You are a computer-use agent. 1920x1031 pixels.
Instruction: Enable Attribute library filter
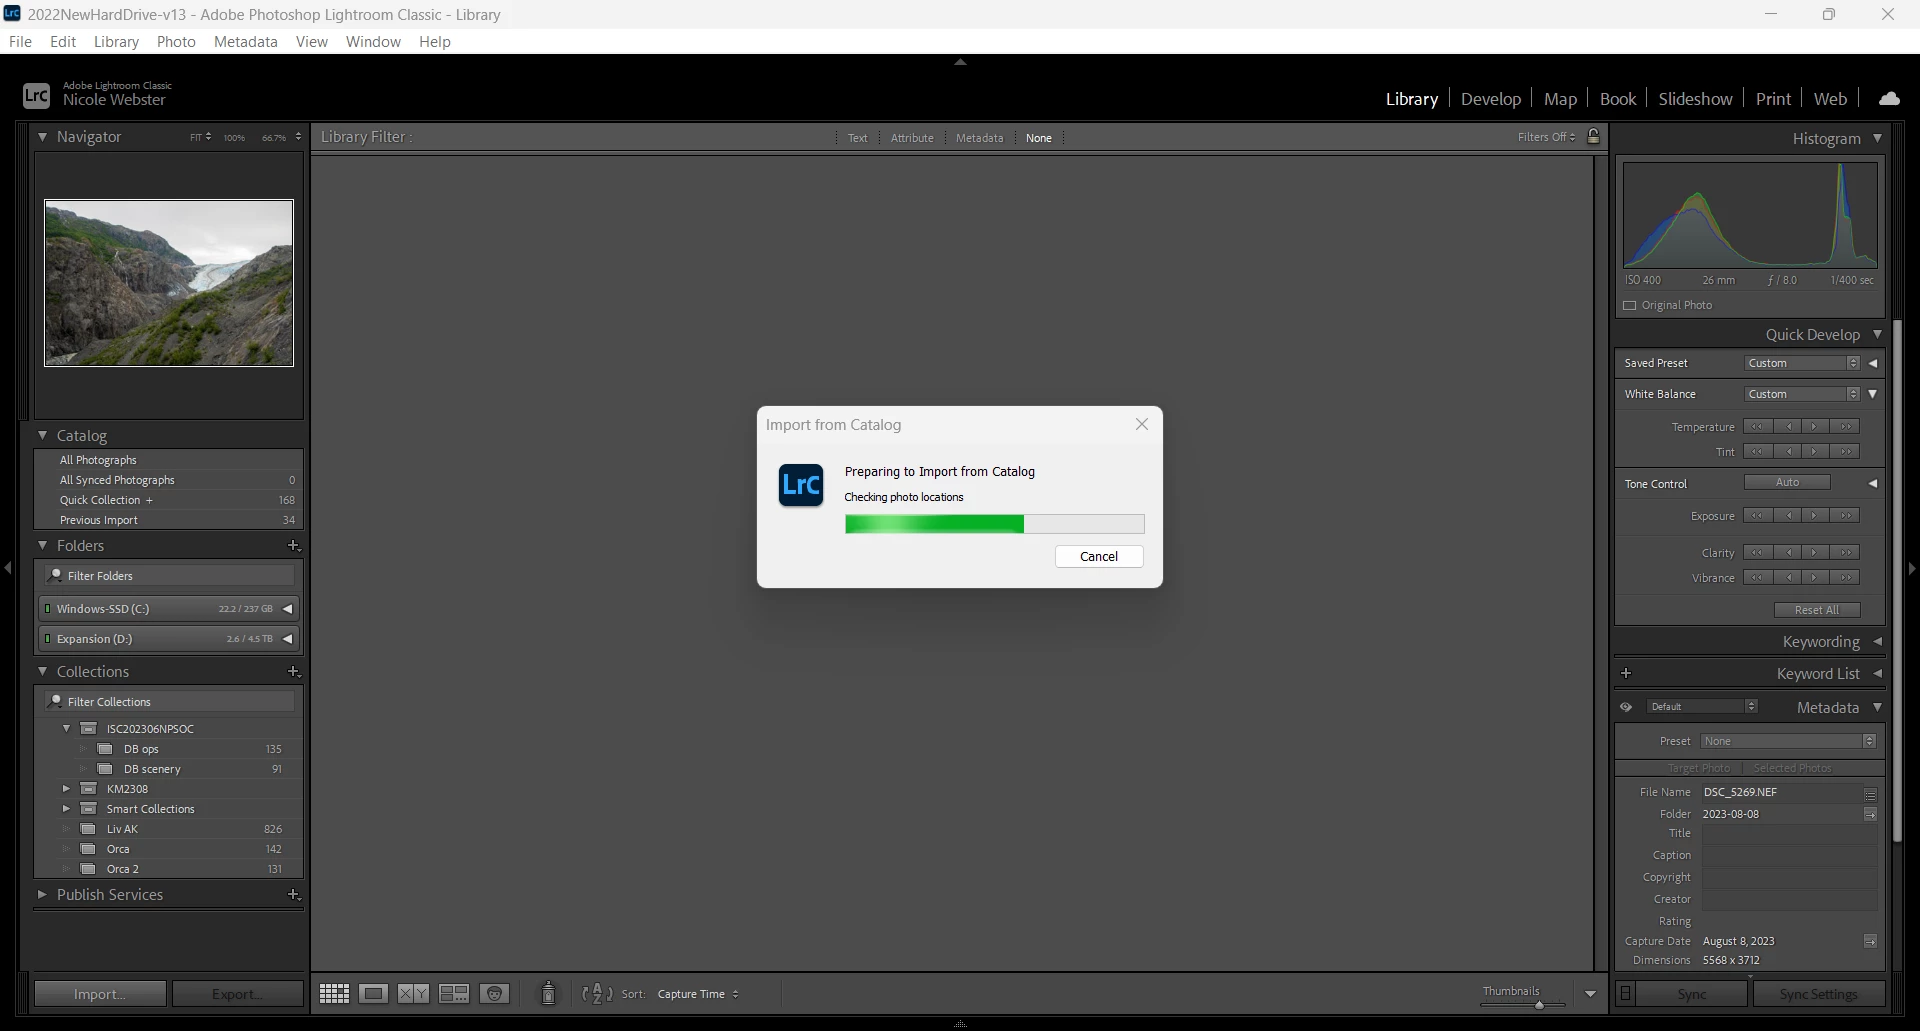(x=912, y=138)
